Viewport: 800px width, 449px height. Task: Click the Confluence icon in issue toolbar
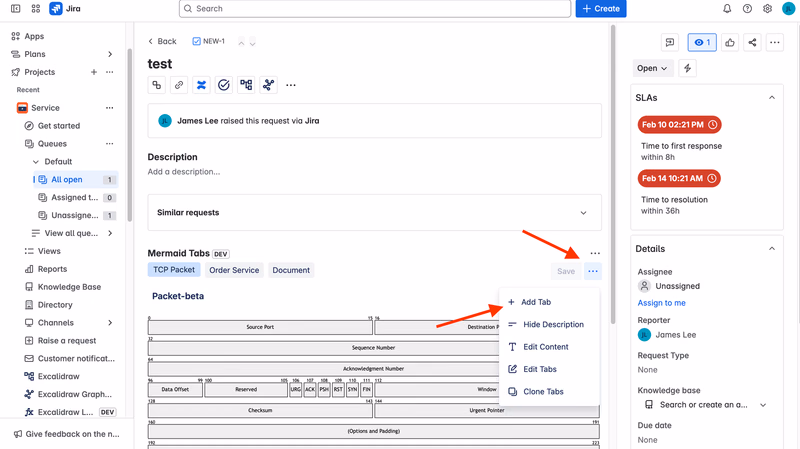pyautogui.click(x=202, y=85)
